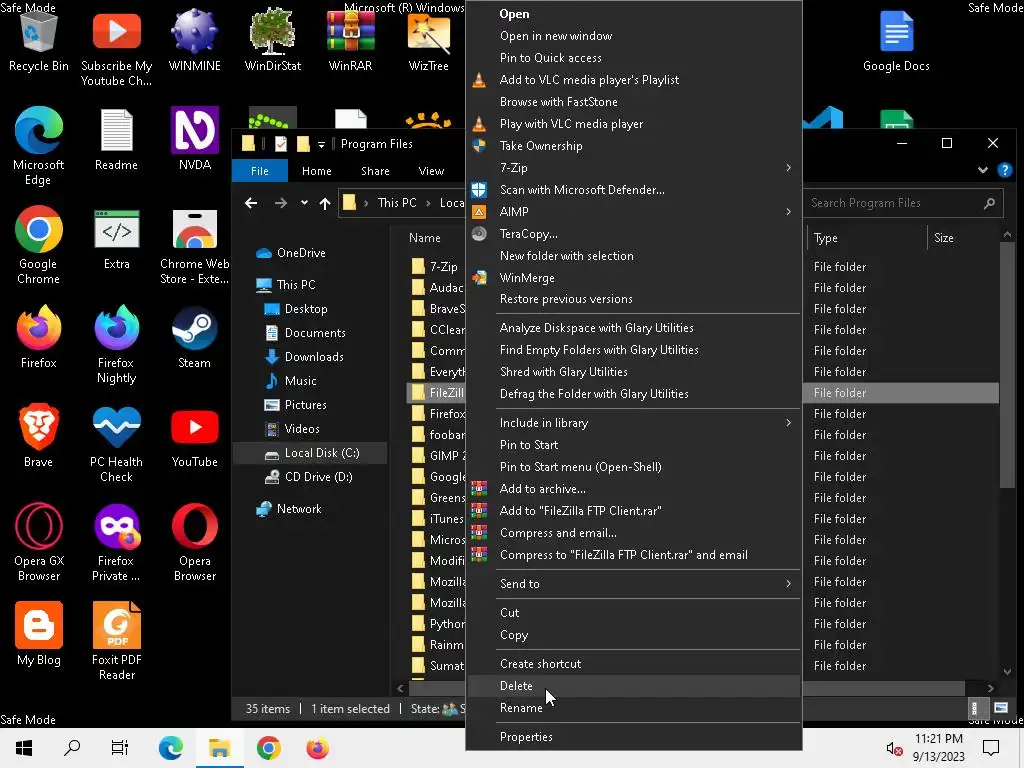Open the notification center icon
This screenshot has height=768, width=1024.
991,748
